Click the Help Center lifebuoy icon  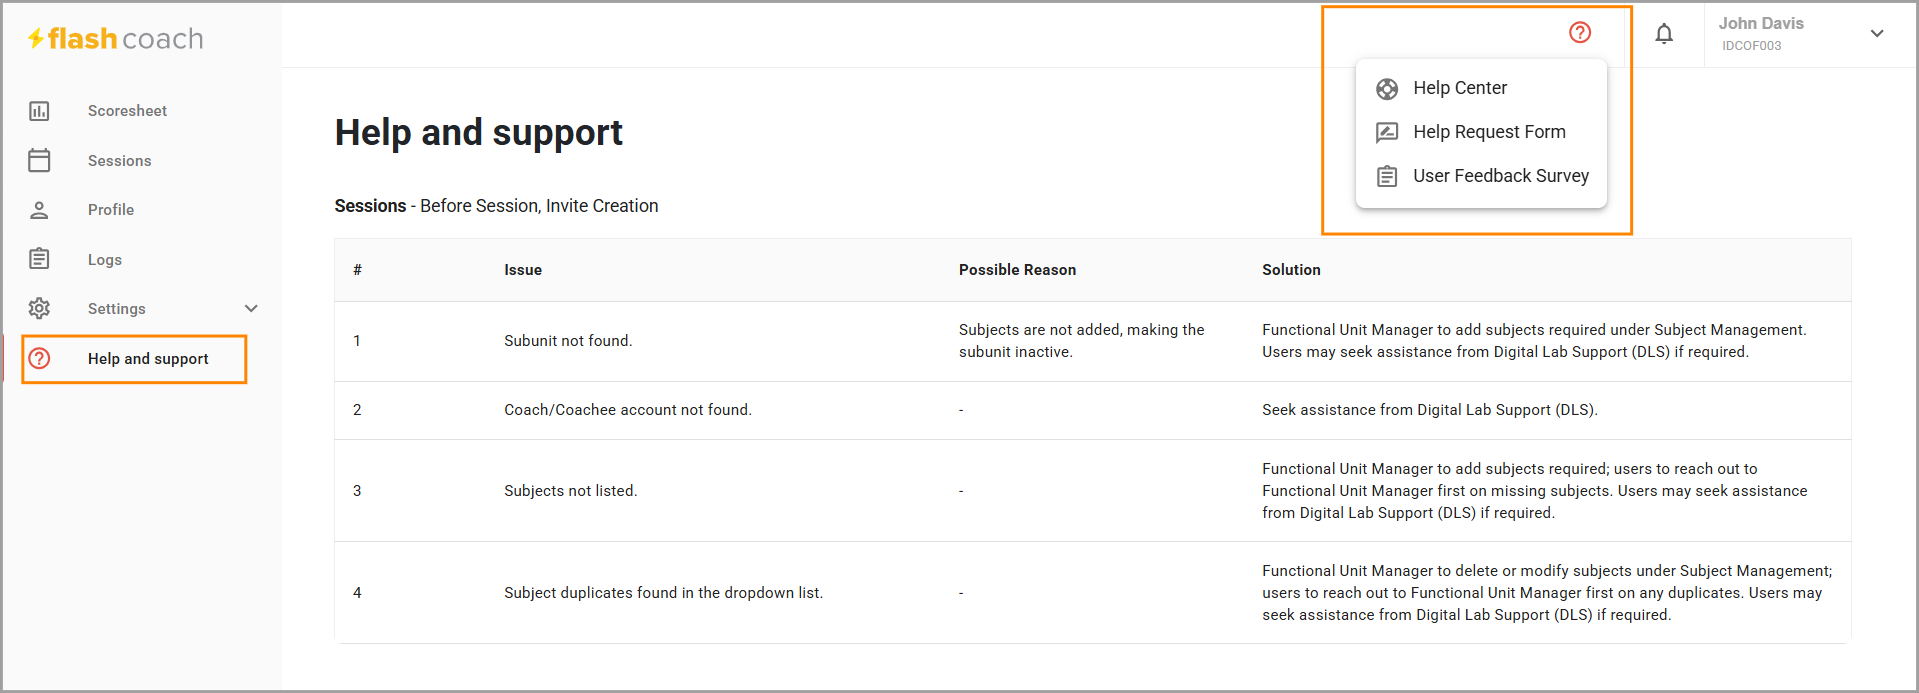1387,89
